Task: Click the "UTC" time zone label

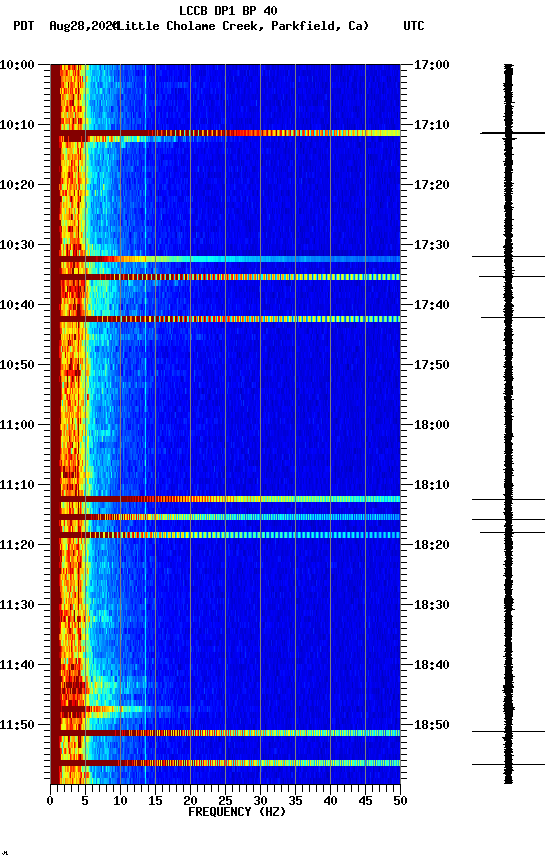Action: [x=414, y=26]
